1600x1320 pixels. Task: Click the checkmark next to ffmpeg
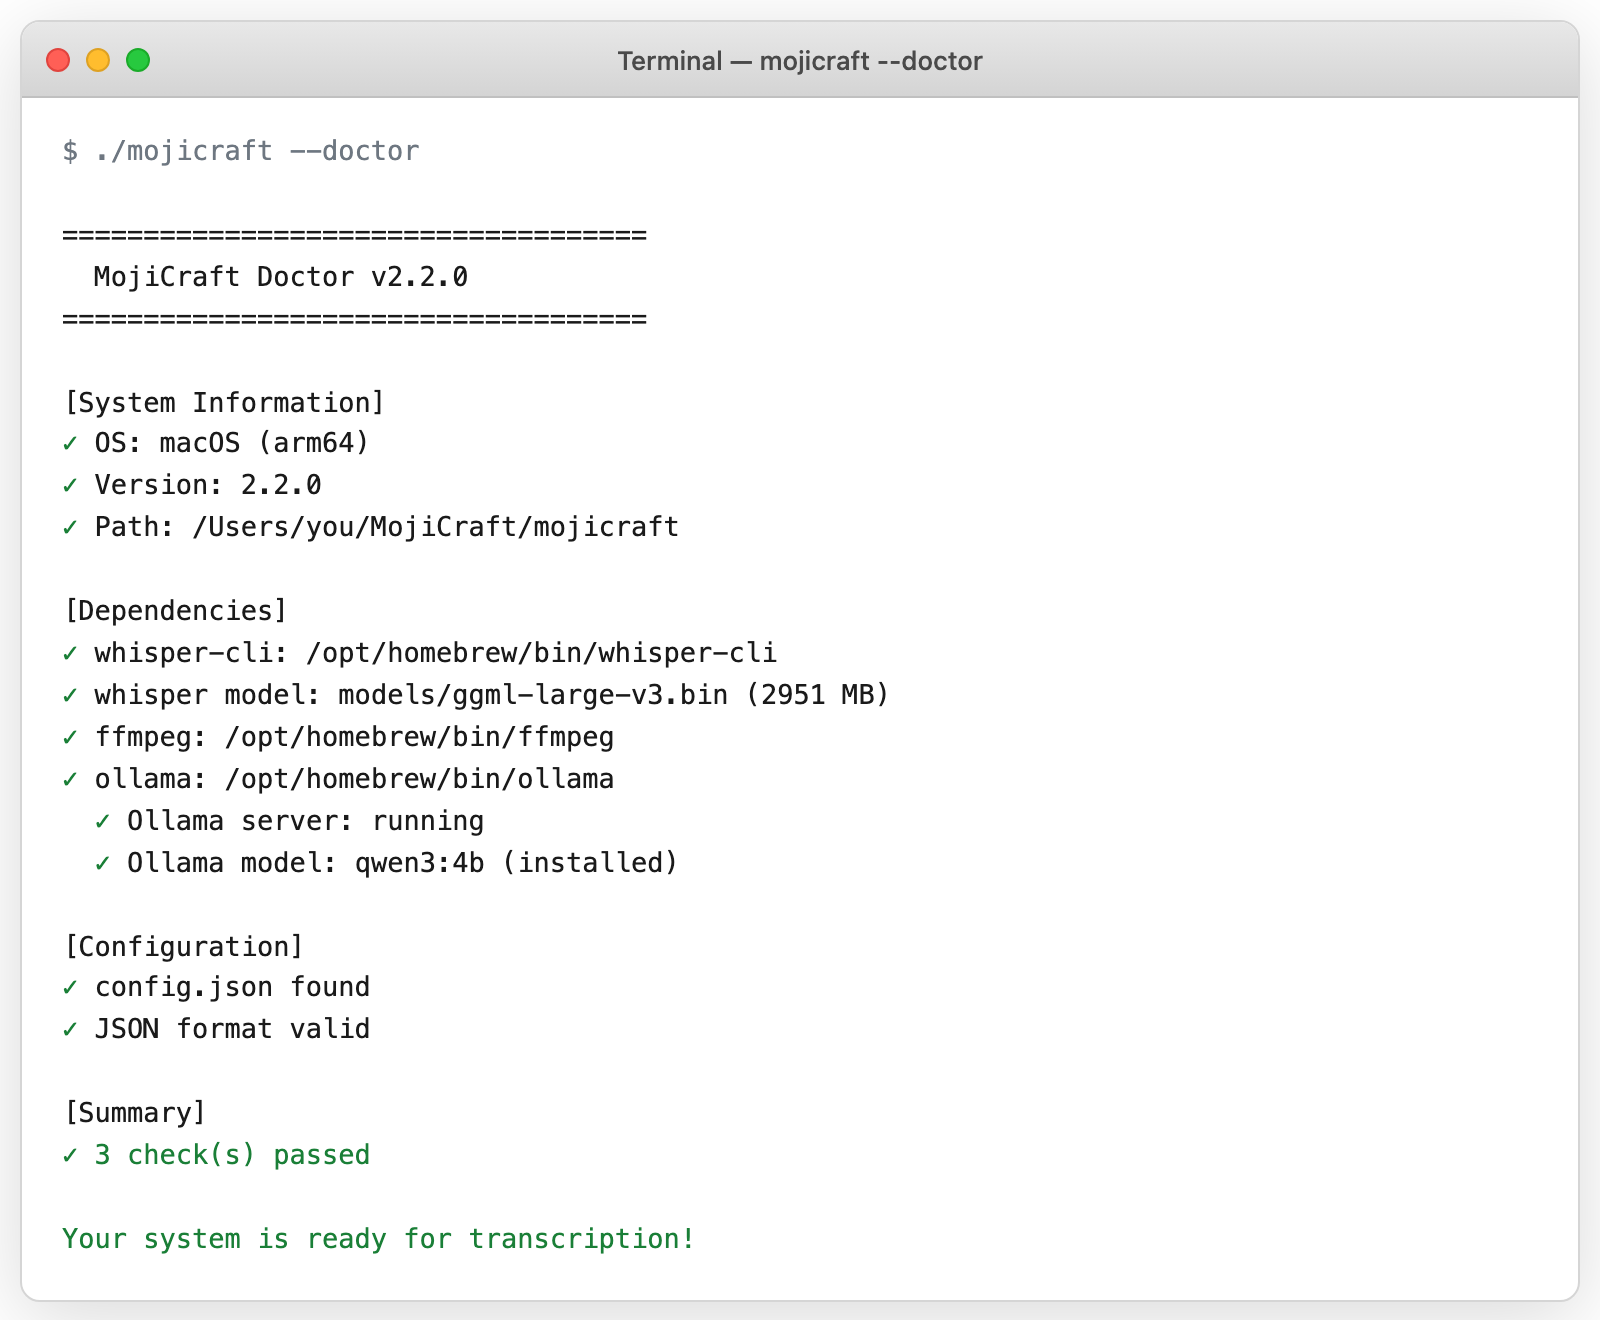point(70,737)
